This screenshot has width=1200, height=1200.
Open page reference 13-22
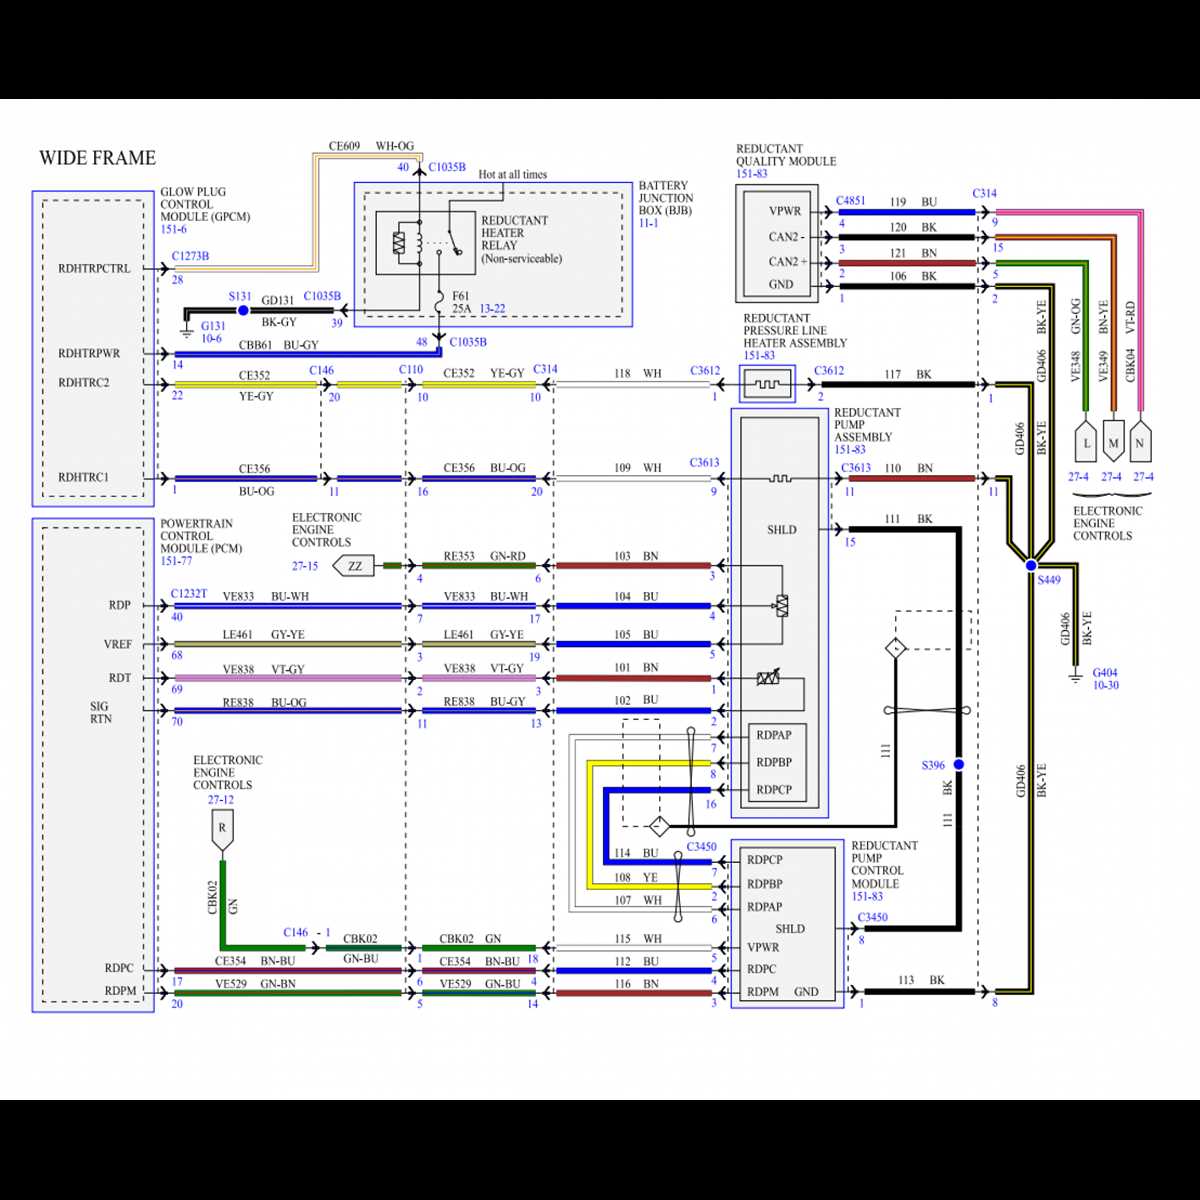coord(492,309)
